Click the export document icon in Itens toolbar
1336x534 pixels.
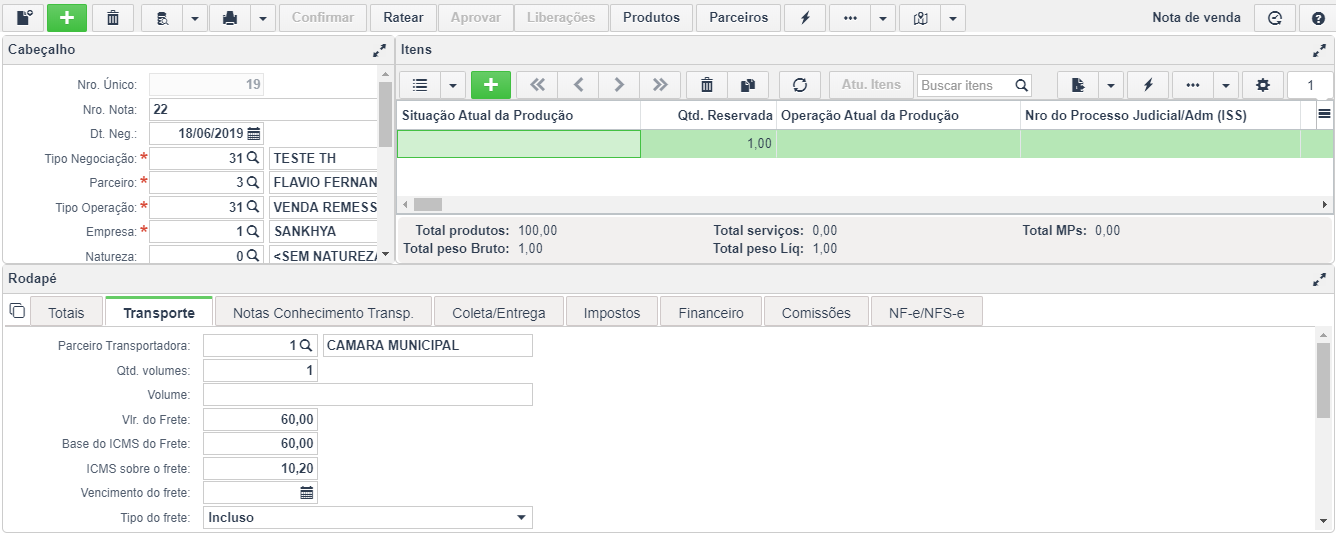1078,85
